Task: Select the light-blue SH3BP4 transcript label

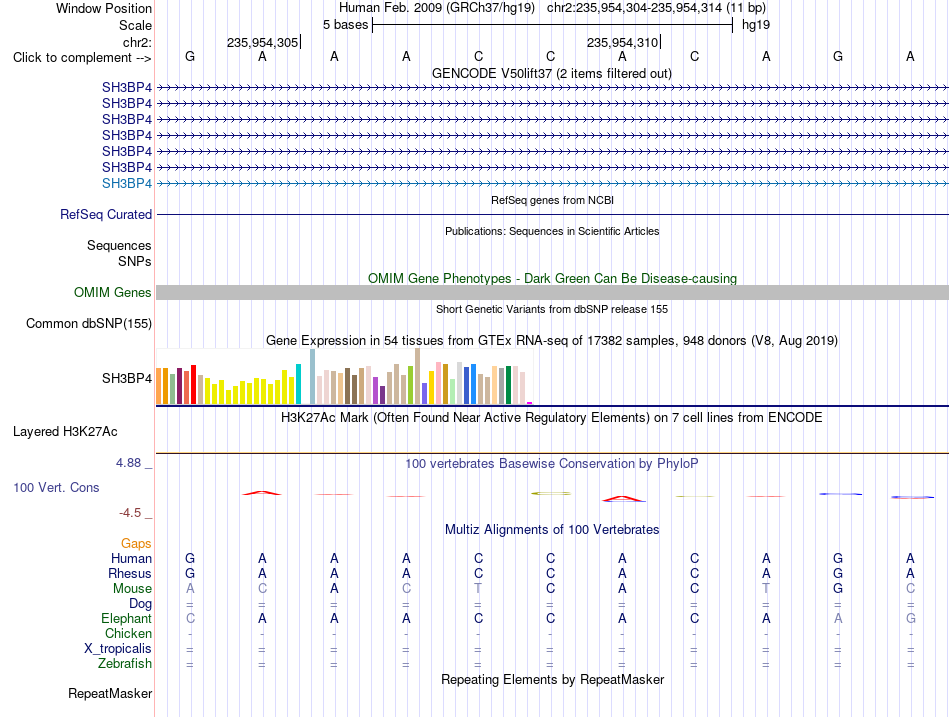Action: click(127, 184)
